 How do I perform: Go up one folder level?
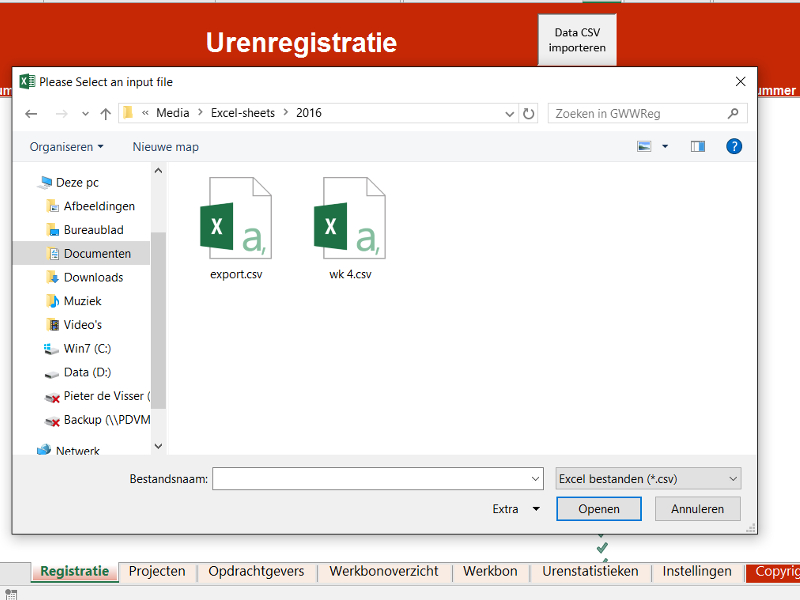coord(106,114)
